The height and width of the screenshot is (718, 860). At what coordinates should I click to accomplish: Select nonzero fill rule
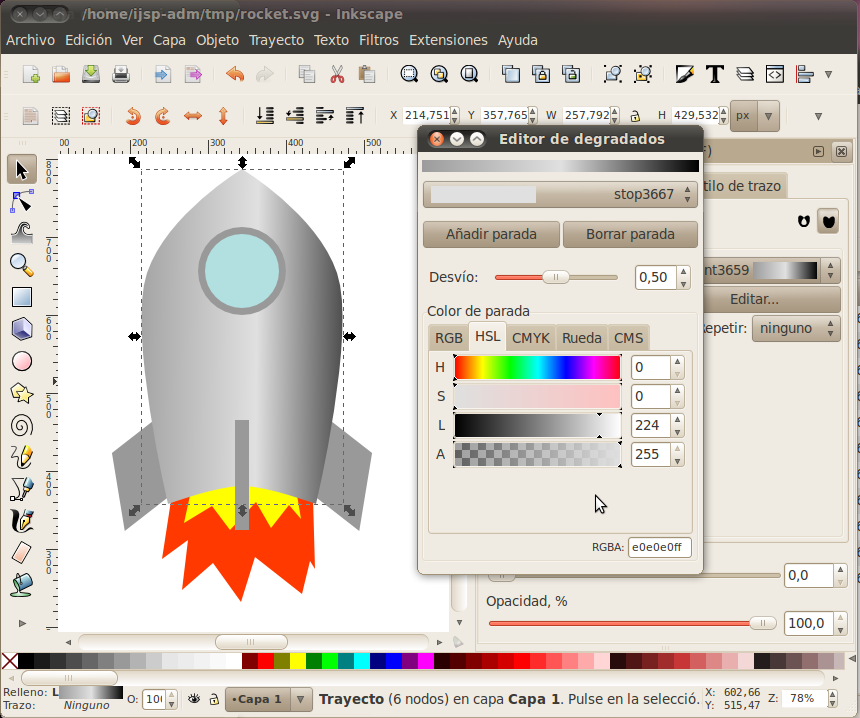point(828,221)
